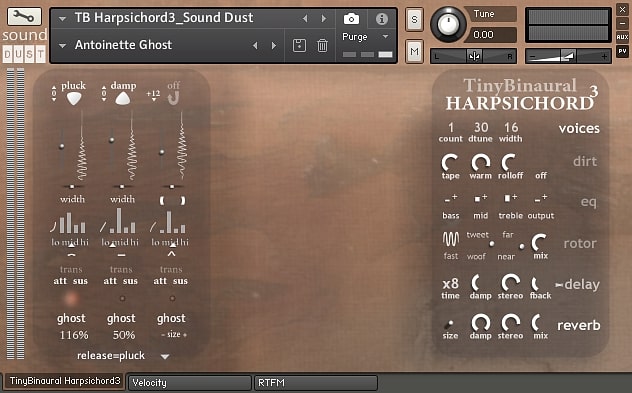Toggle the Solo S button

tap(414, 19)
